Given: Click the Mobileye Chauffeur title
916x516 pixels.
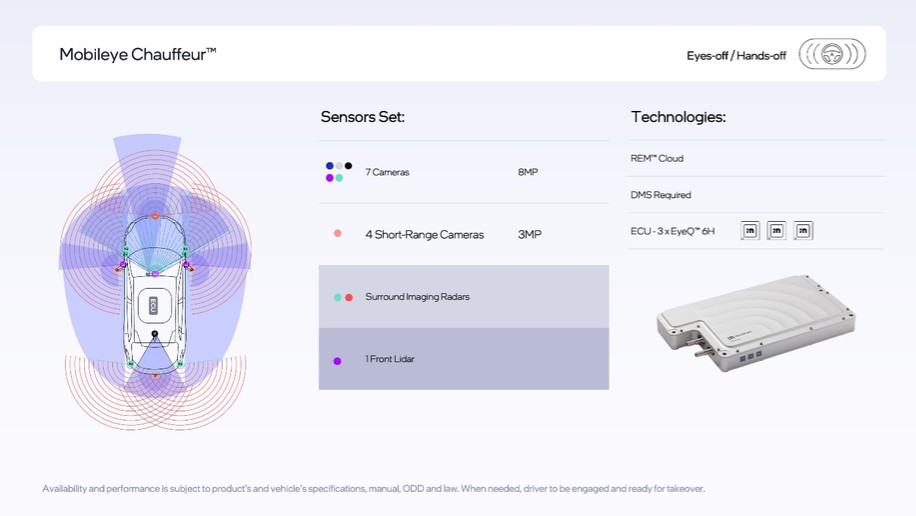Looking at the screenshot, I should point(138,54).
